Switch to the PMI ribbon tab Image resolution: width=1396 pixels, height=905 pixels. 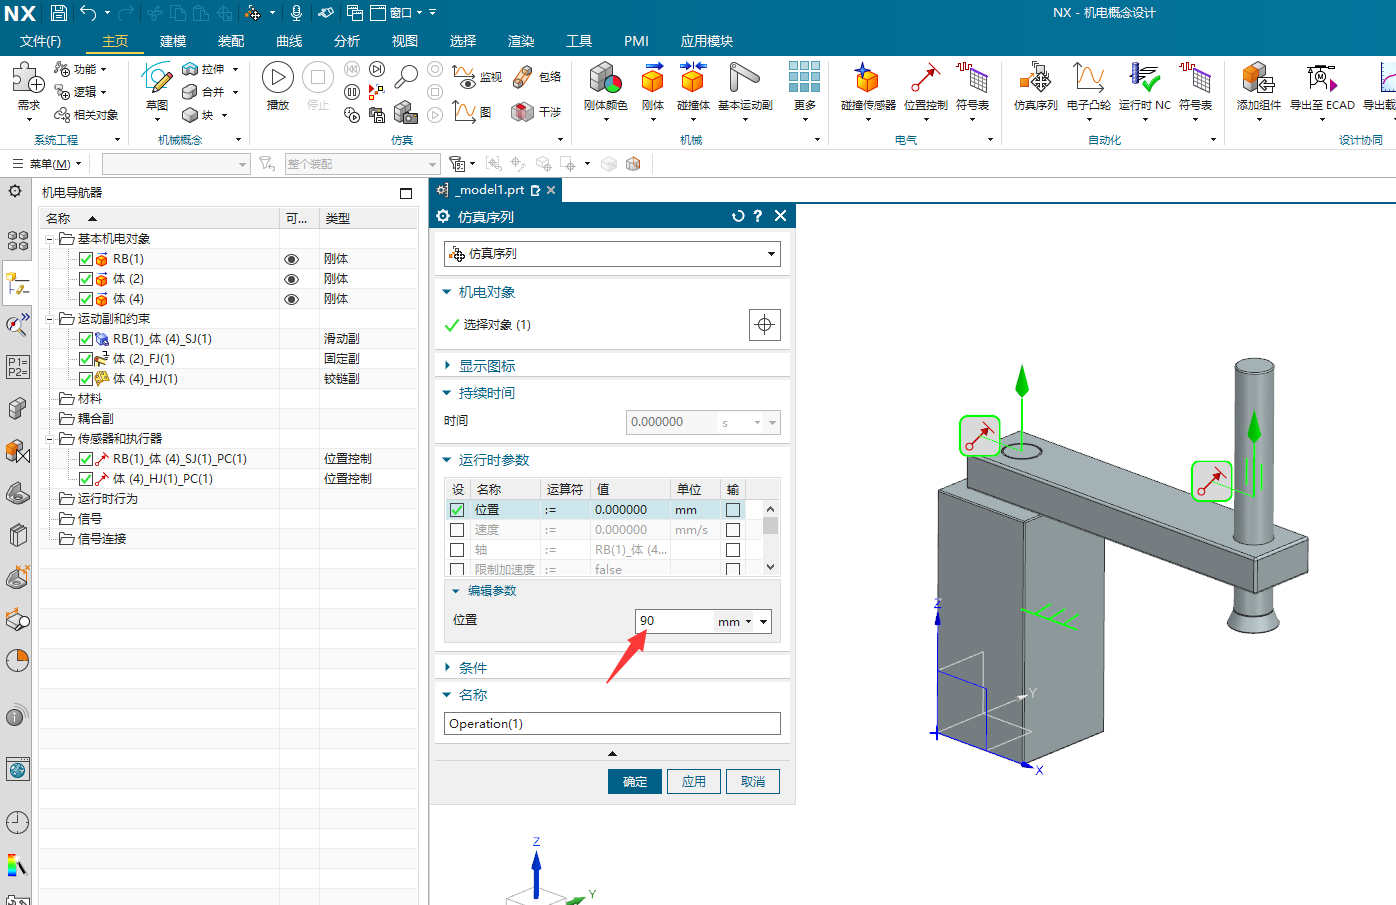(636, 41)
